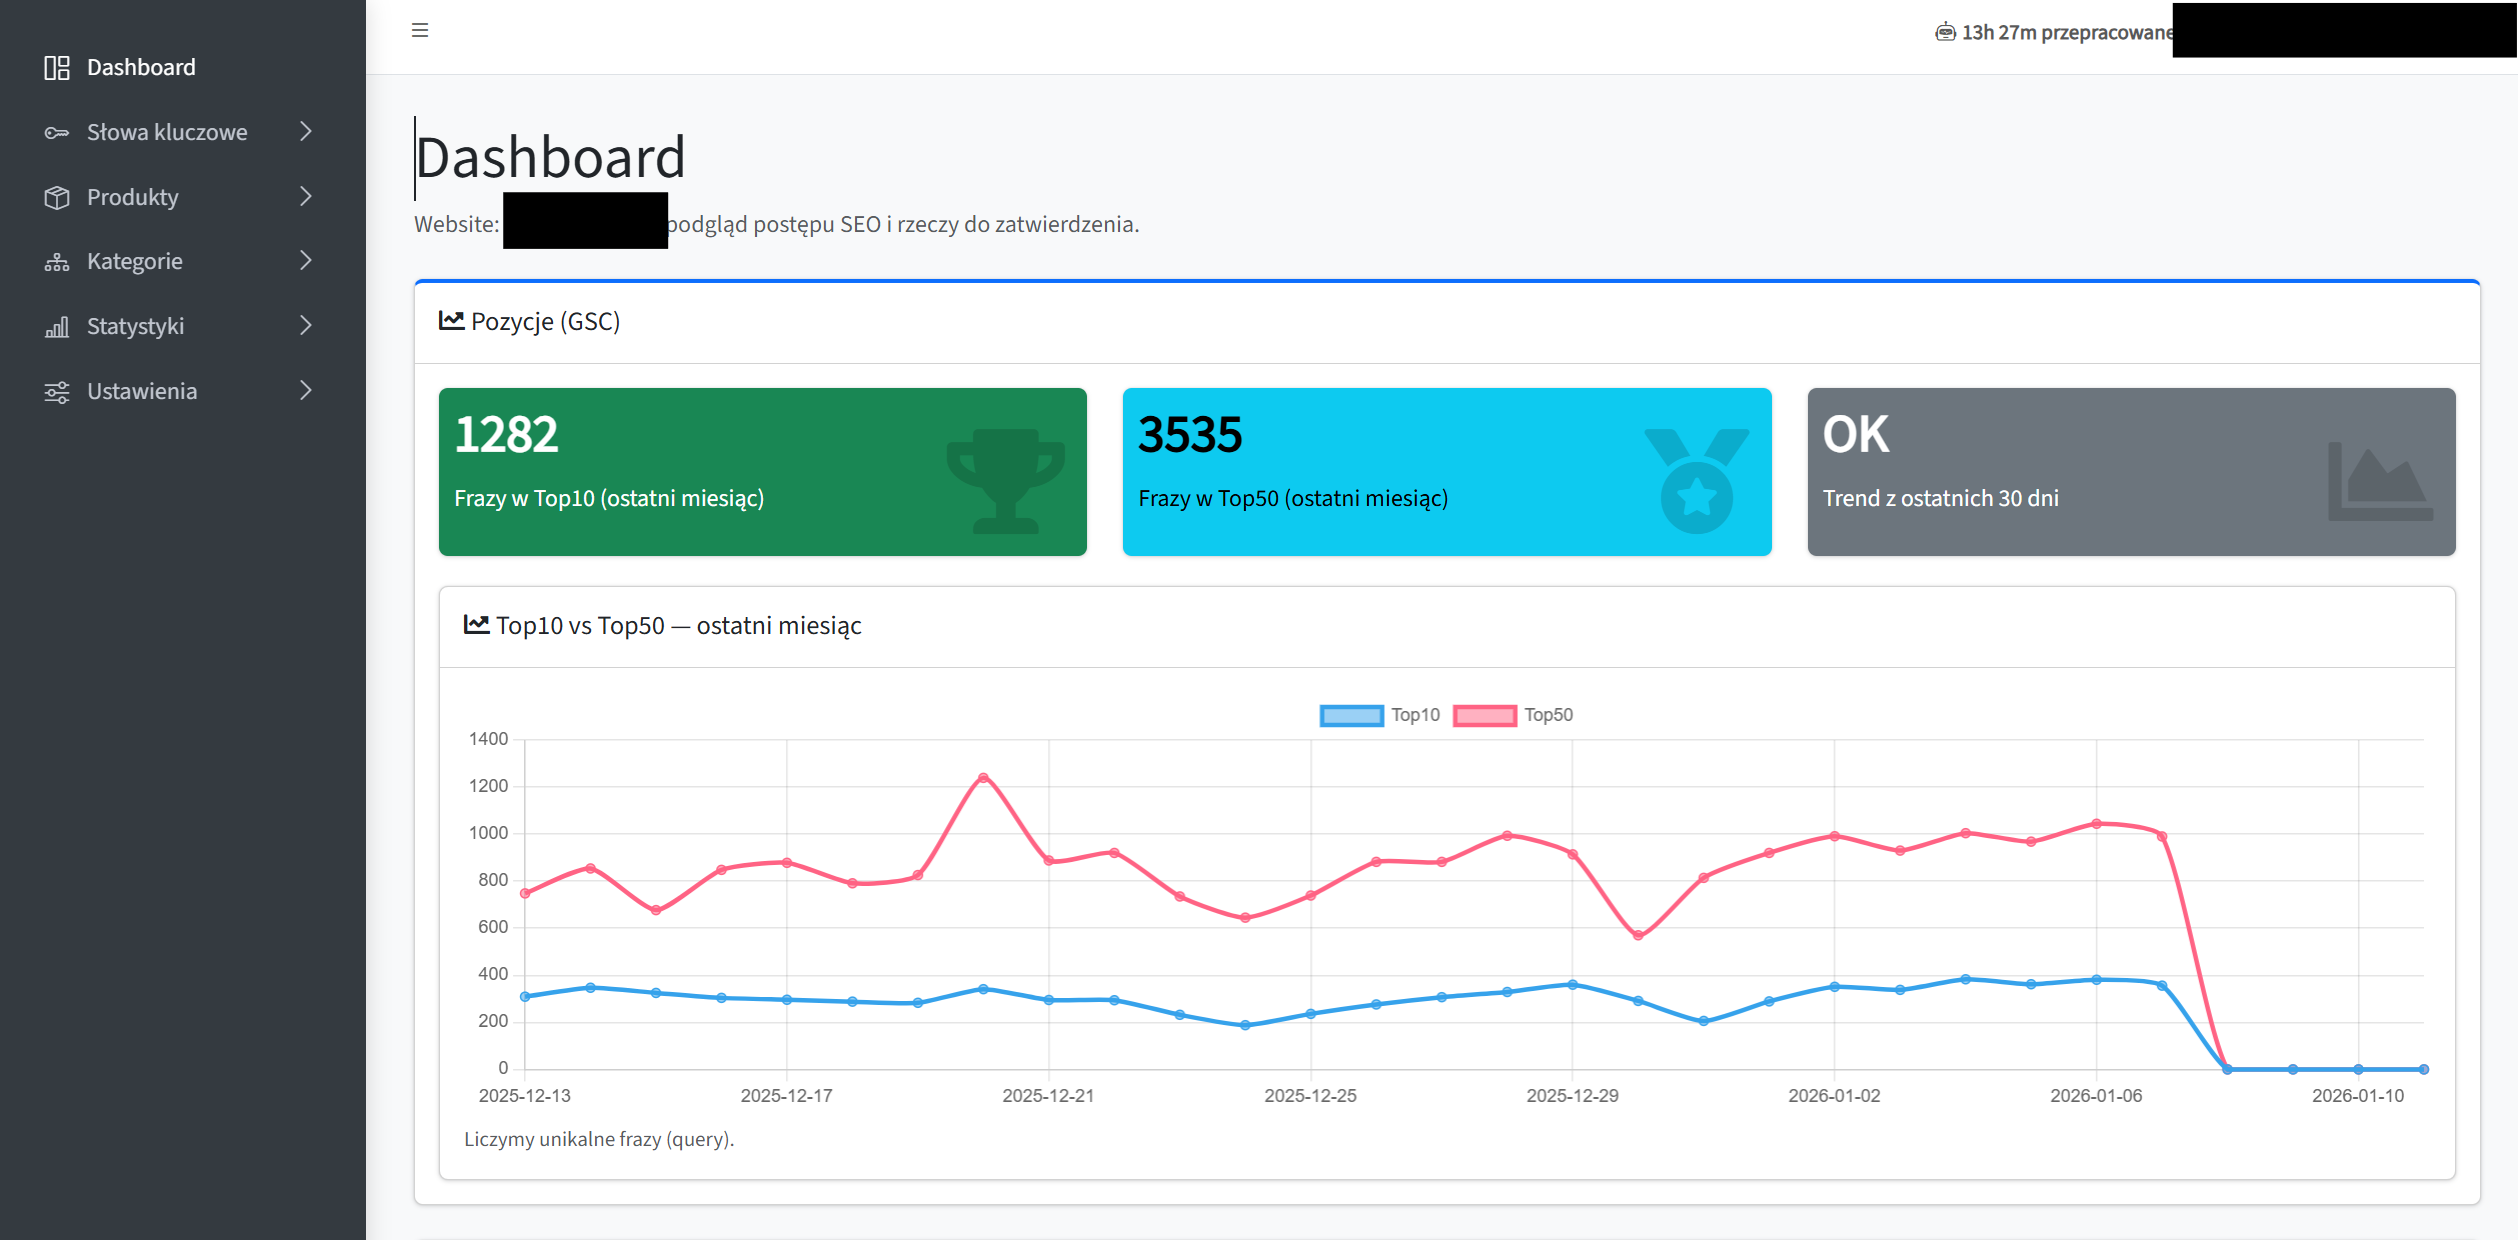Toggle Top50 series in chart legend

pos(1513,715)
